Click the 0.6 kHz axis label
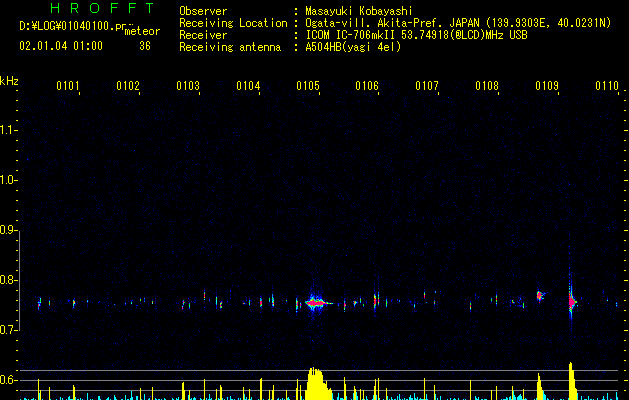629x400 pixels. [x=8, y=380]
